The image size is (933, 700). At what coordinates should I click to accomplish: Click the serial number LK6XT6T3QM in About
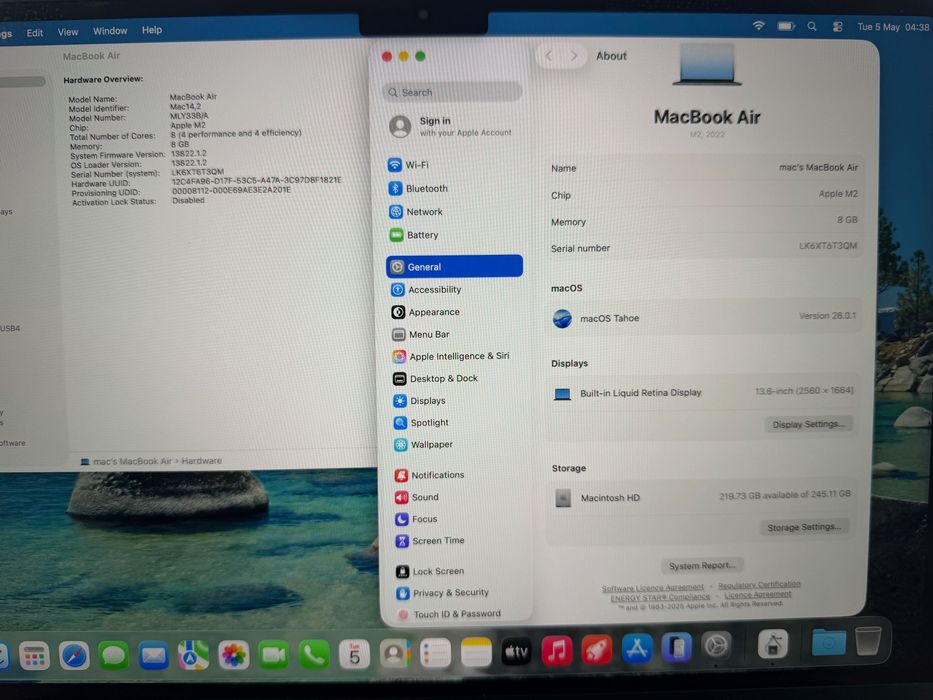click(828, 246)
